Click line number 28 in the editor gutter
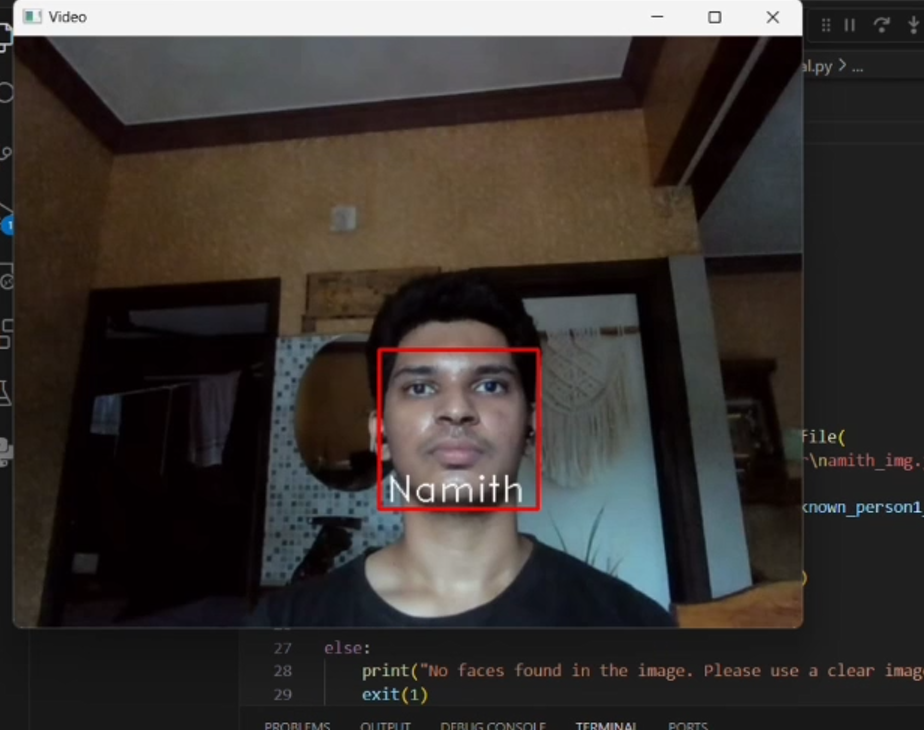Image resolution: width=924 pixels, height=730 pixels. pos(282,671)
